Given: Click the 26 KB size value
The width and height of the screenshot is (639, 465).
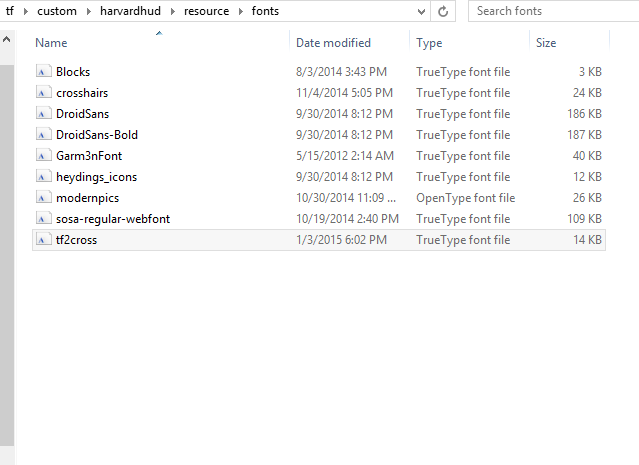Looking at the screenshot, I should [587, 198].
